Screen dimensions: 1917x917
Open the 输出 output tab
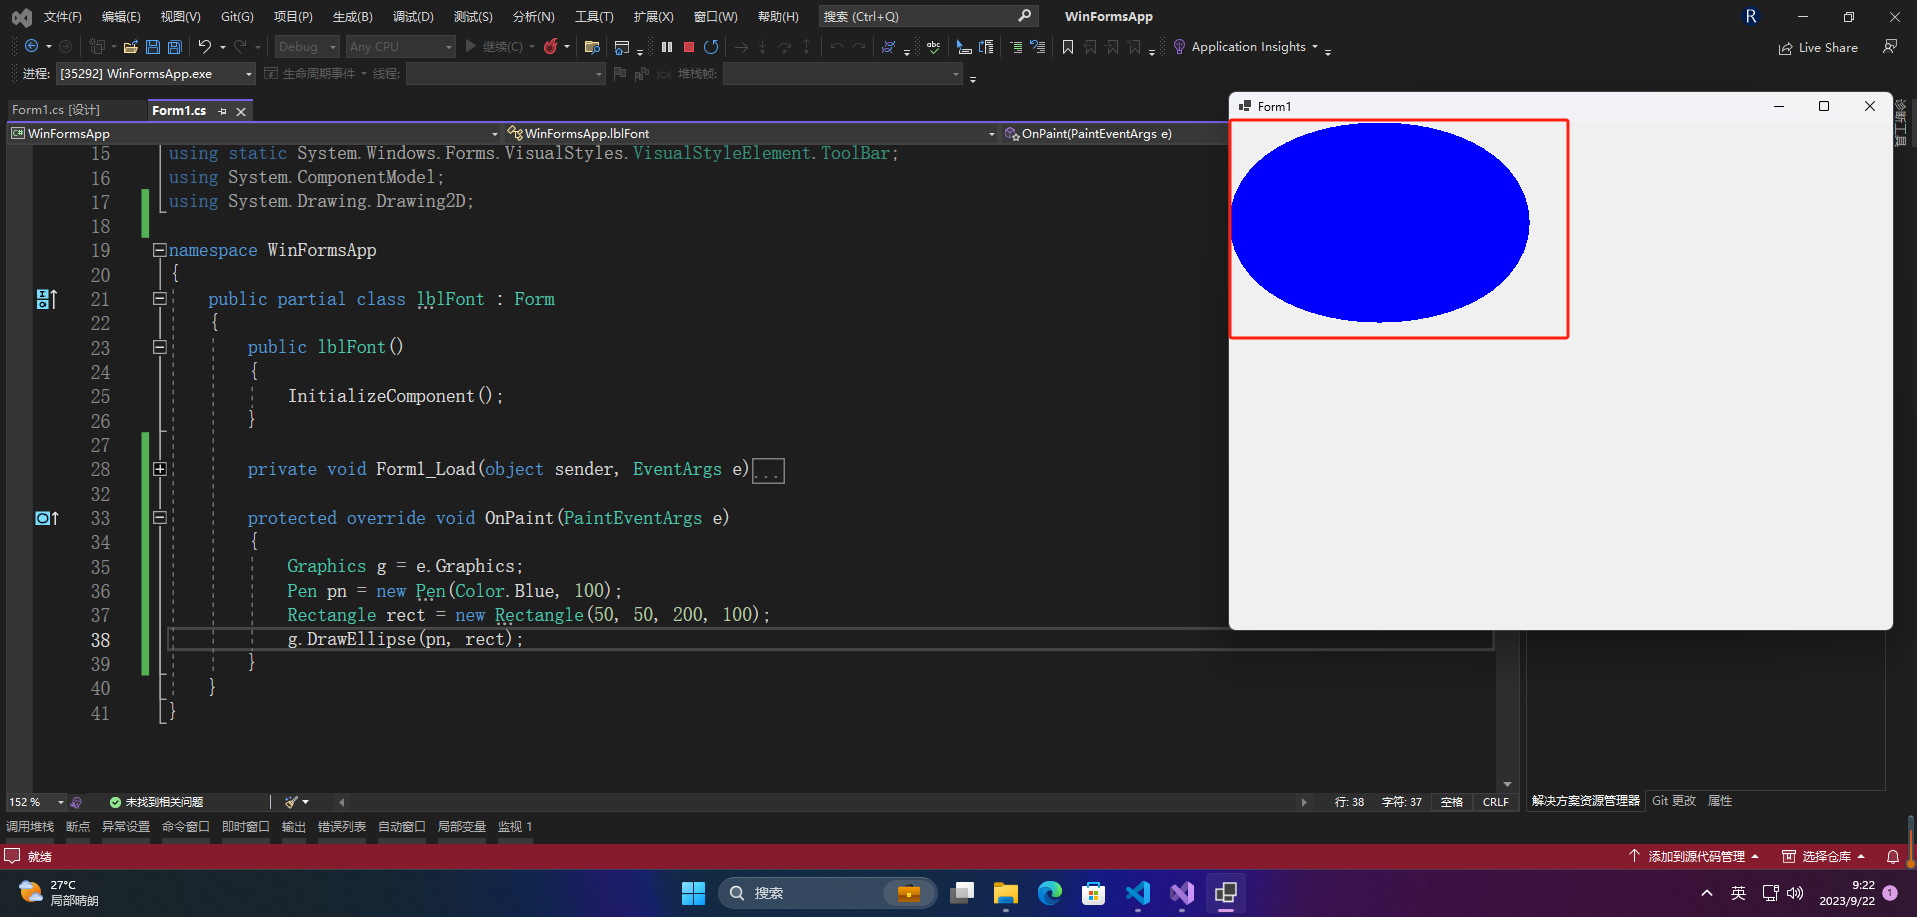point(294,827)
